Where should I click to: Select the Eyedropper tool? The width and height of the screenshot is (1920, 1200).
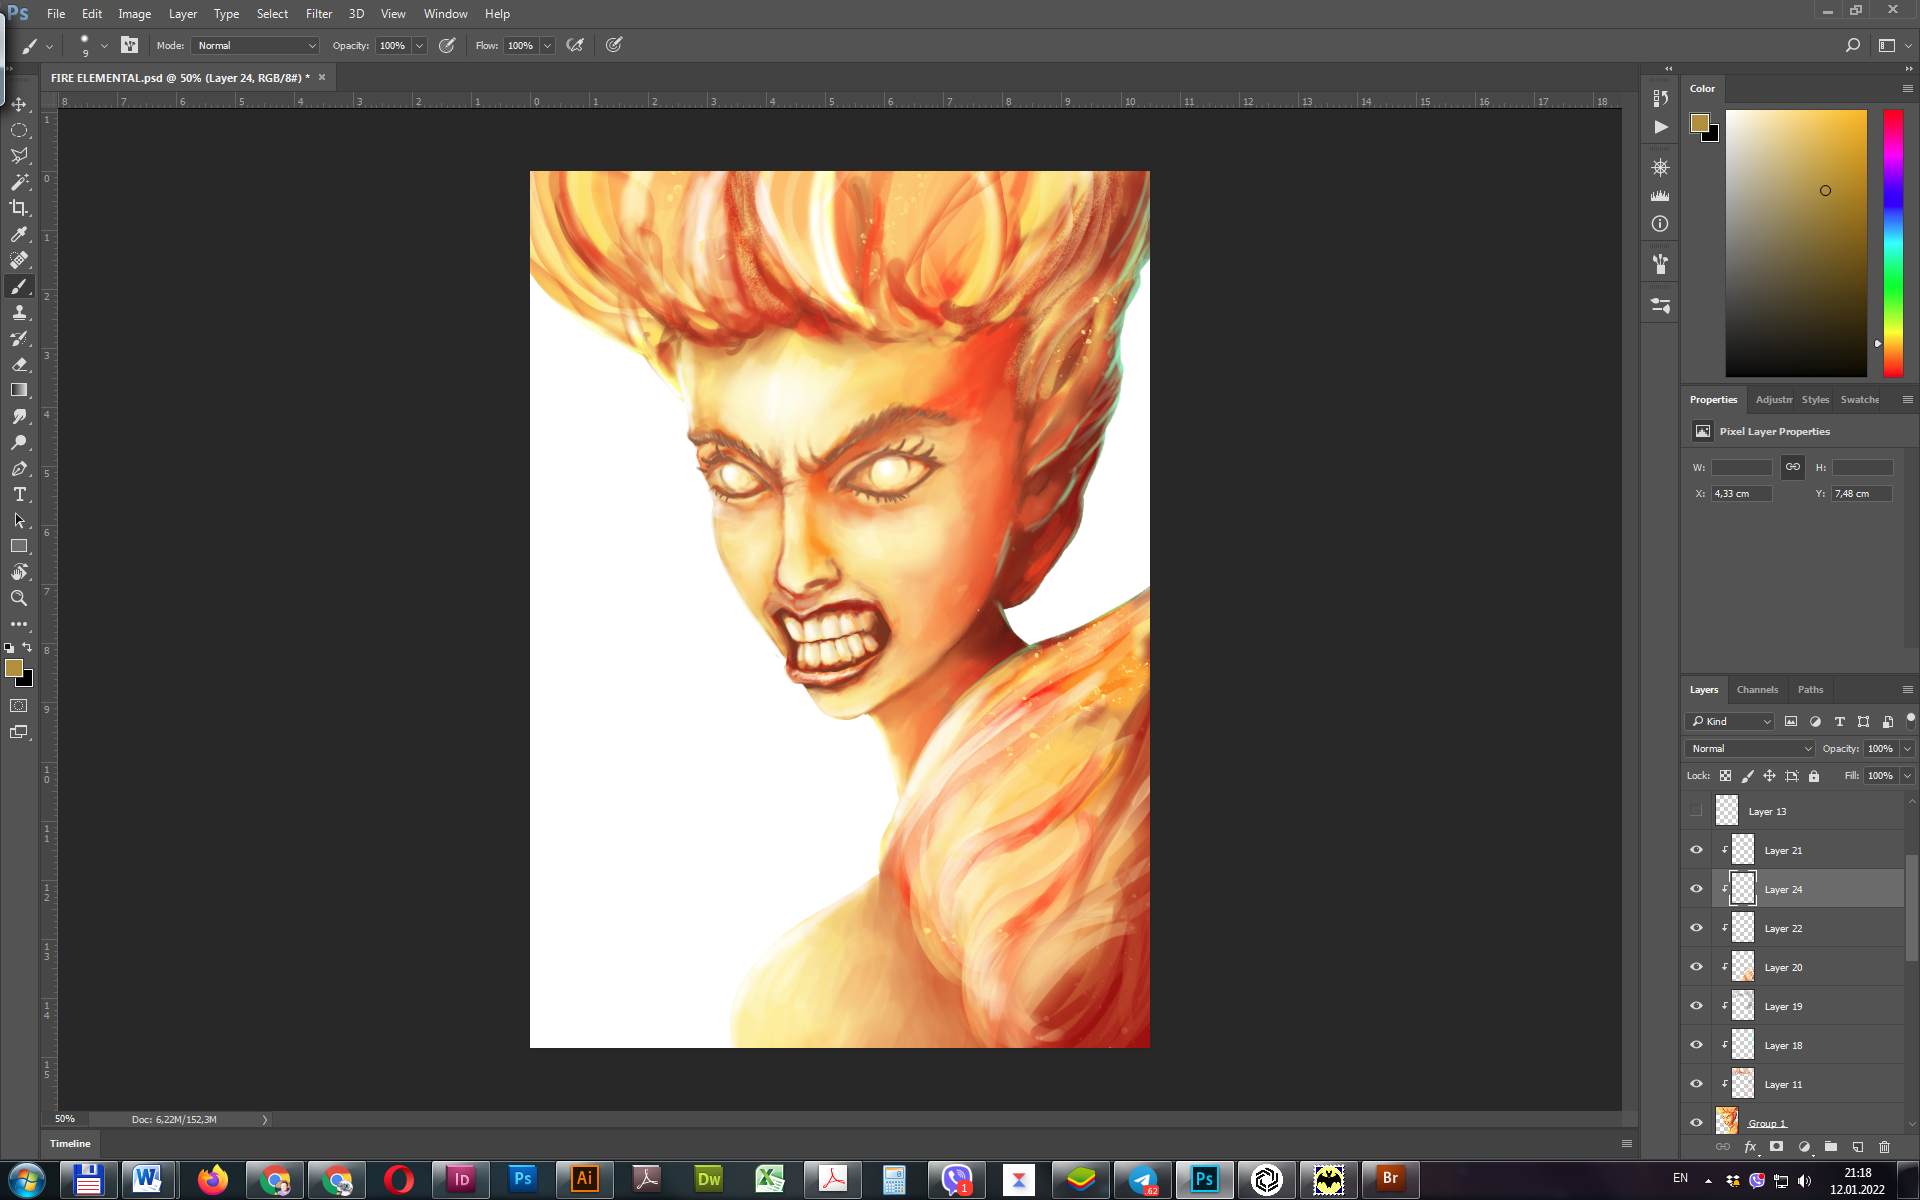tap(19, 234)
